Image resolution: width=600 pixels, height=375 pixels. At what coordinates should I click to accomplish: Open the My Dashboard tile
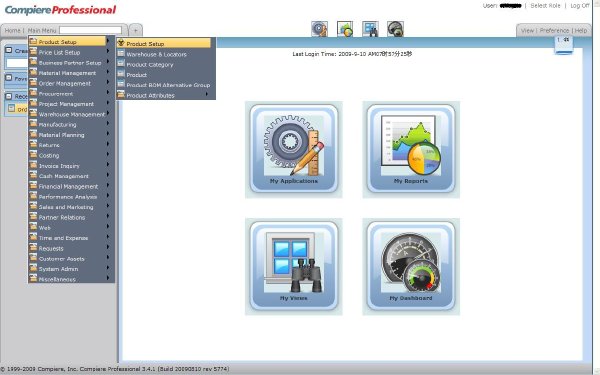coord(411,266)
